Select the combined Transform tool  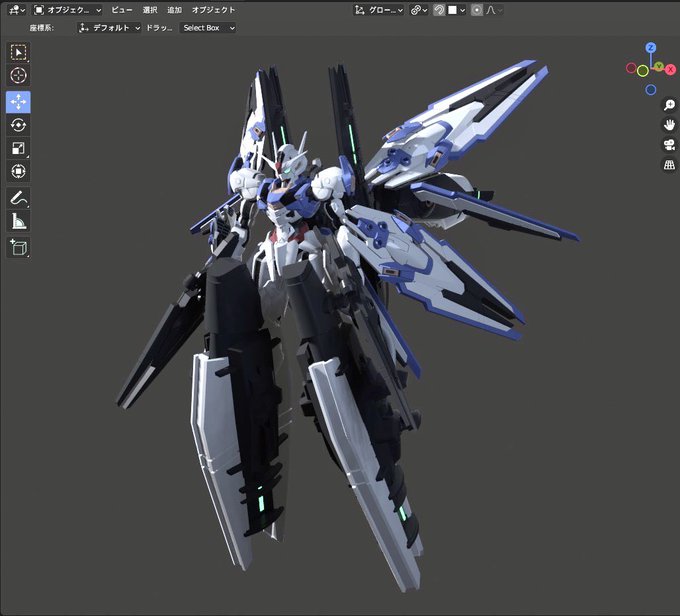point(18,171)
